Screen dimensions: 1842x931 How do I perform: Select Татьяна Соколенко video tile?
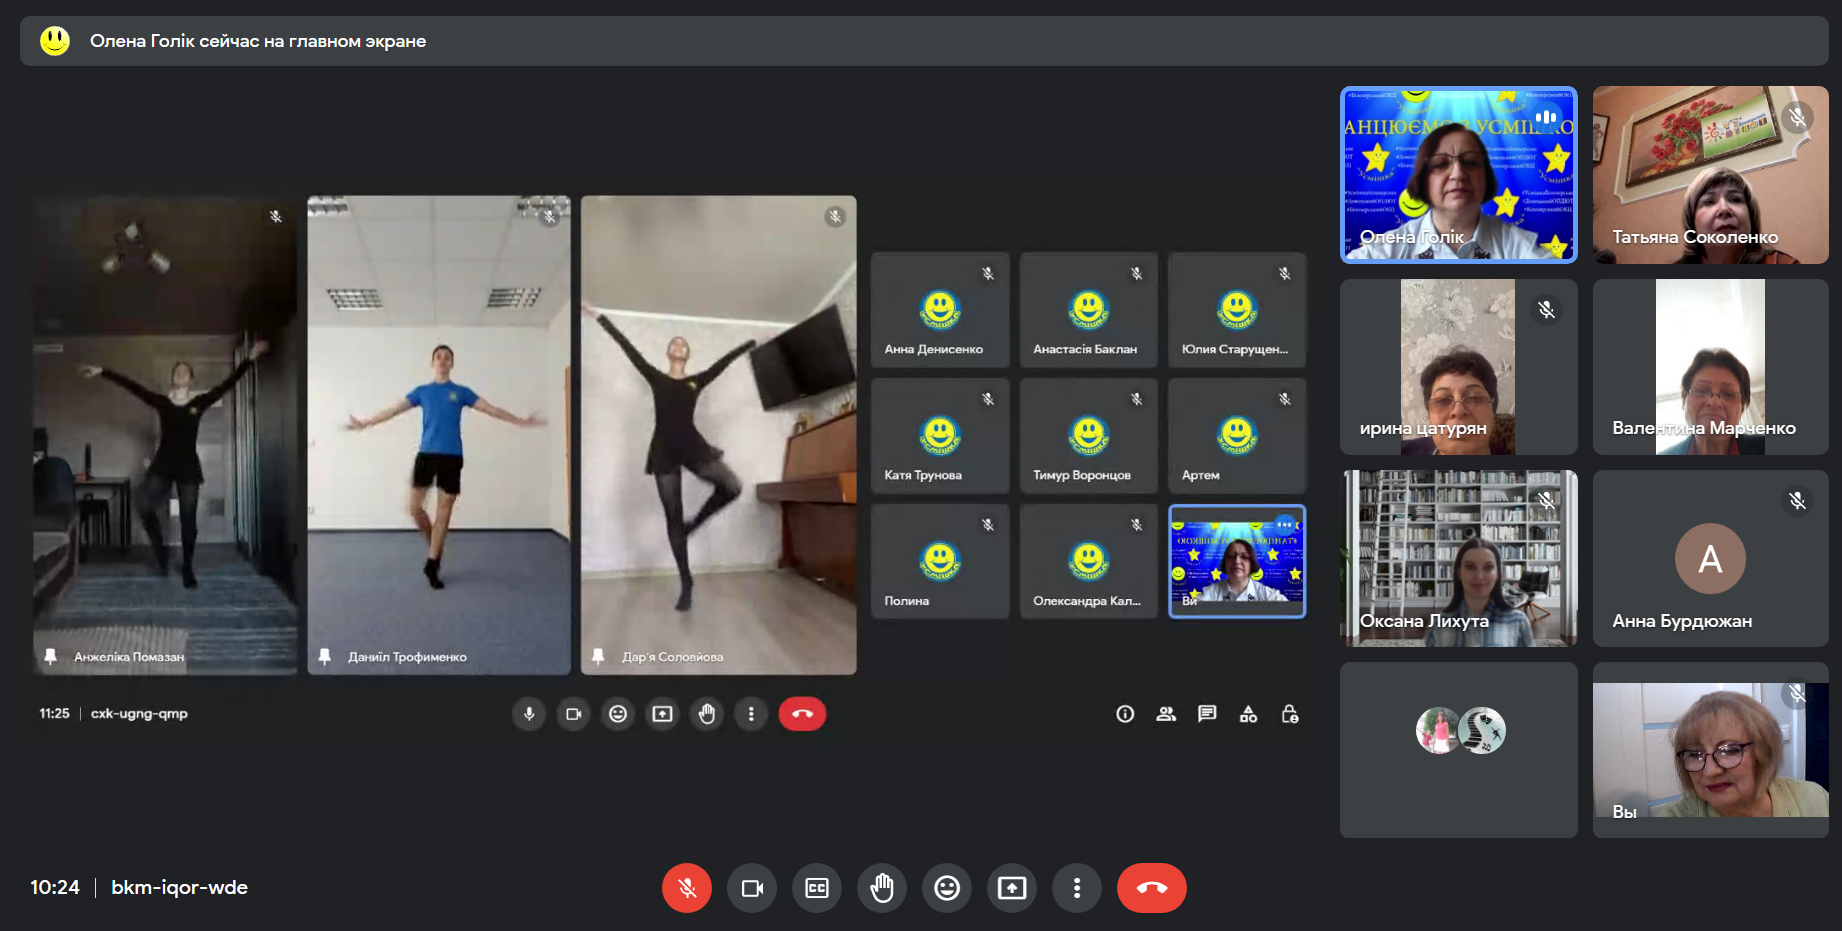[1710, 175]
